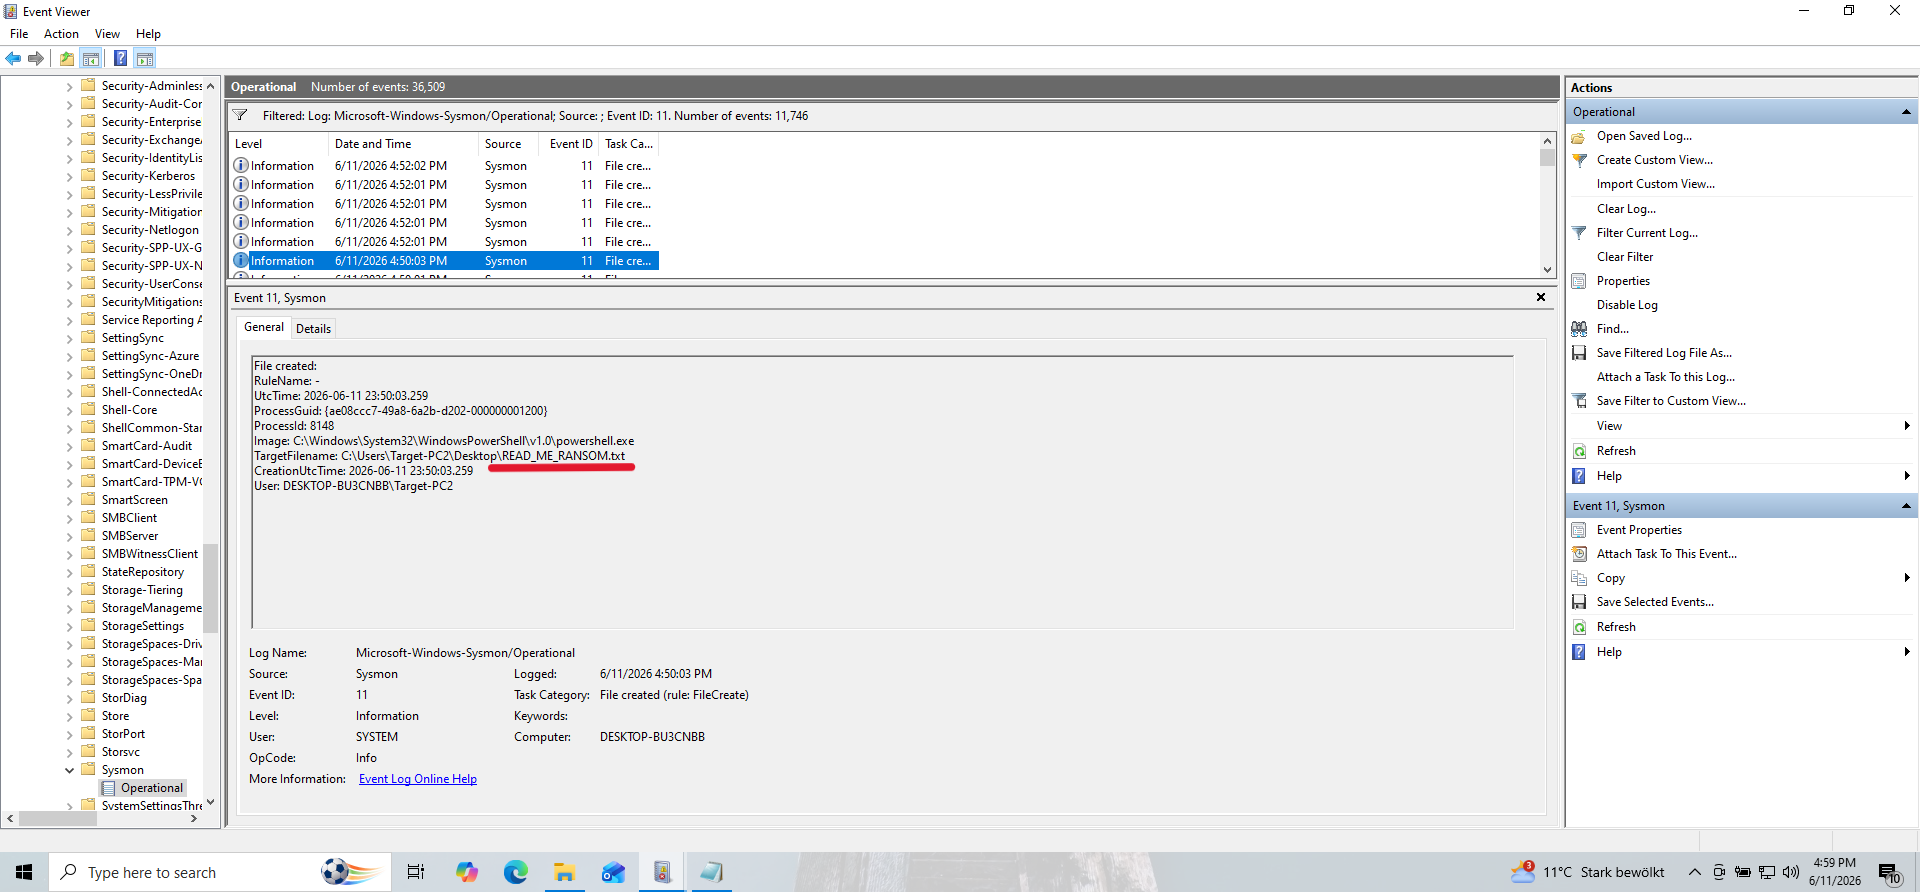Click the Up one level folder icon

pos(67,59)
